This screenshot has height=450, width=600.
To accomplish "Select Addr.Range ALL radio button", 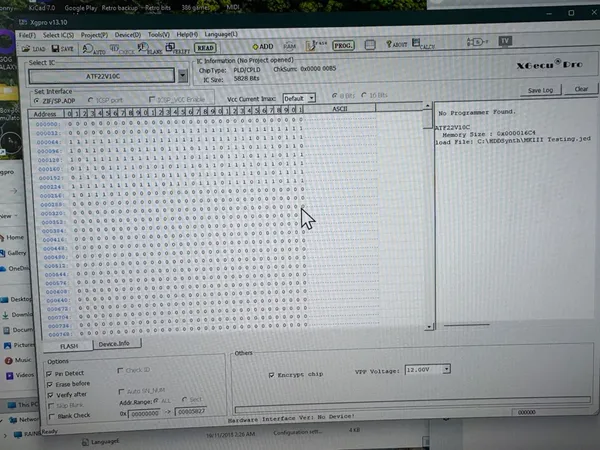I will pos(156,401).
